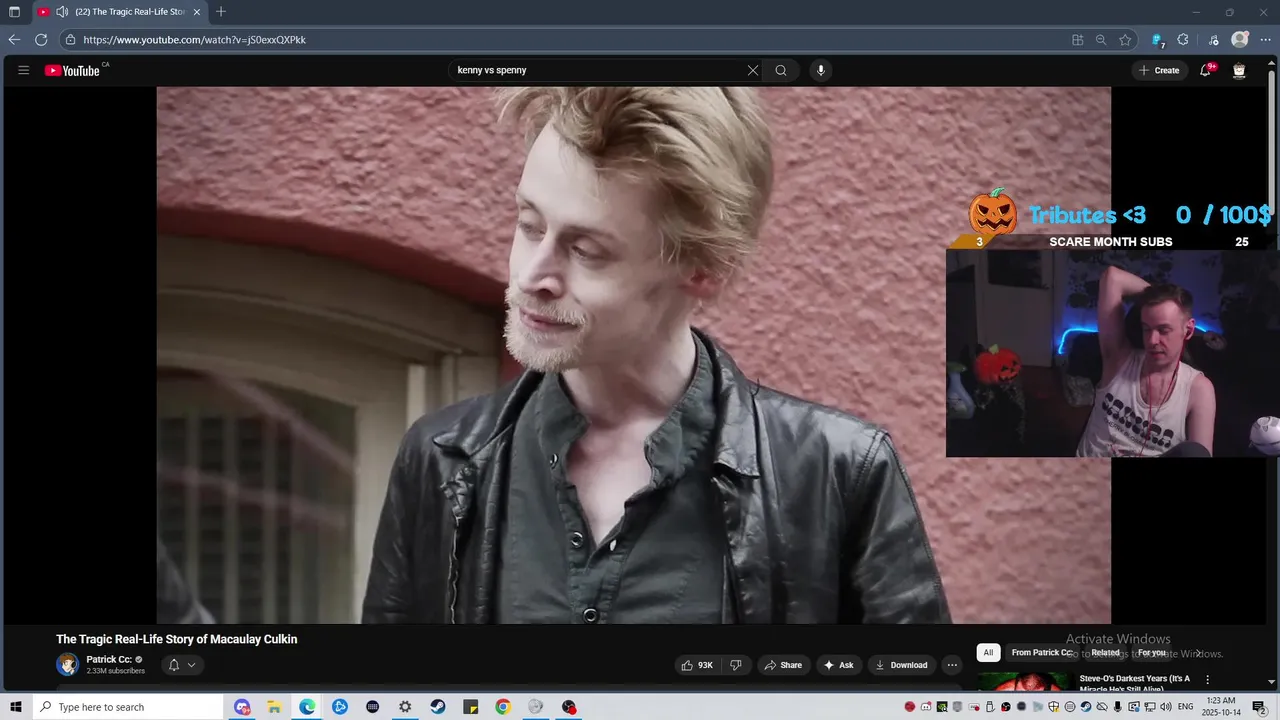Screen dimensions: 1280x720
Task: Like the video with the 93K thumbs-up
Action: [698, 665]
